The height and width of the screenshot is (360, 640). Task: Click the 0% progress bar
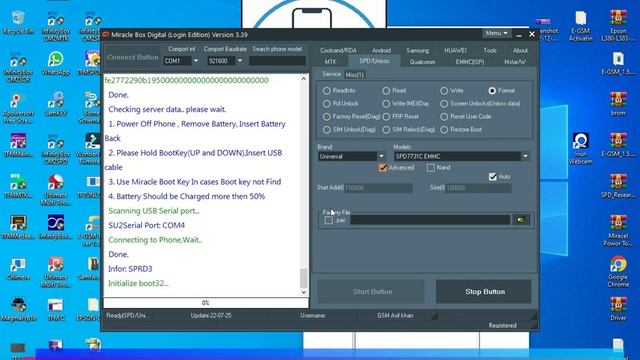click(206, 303)
